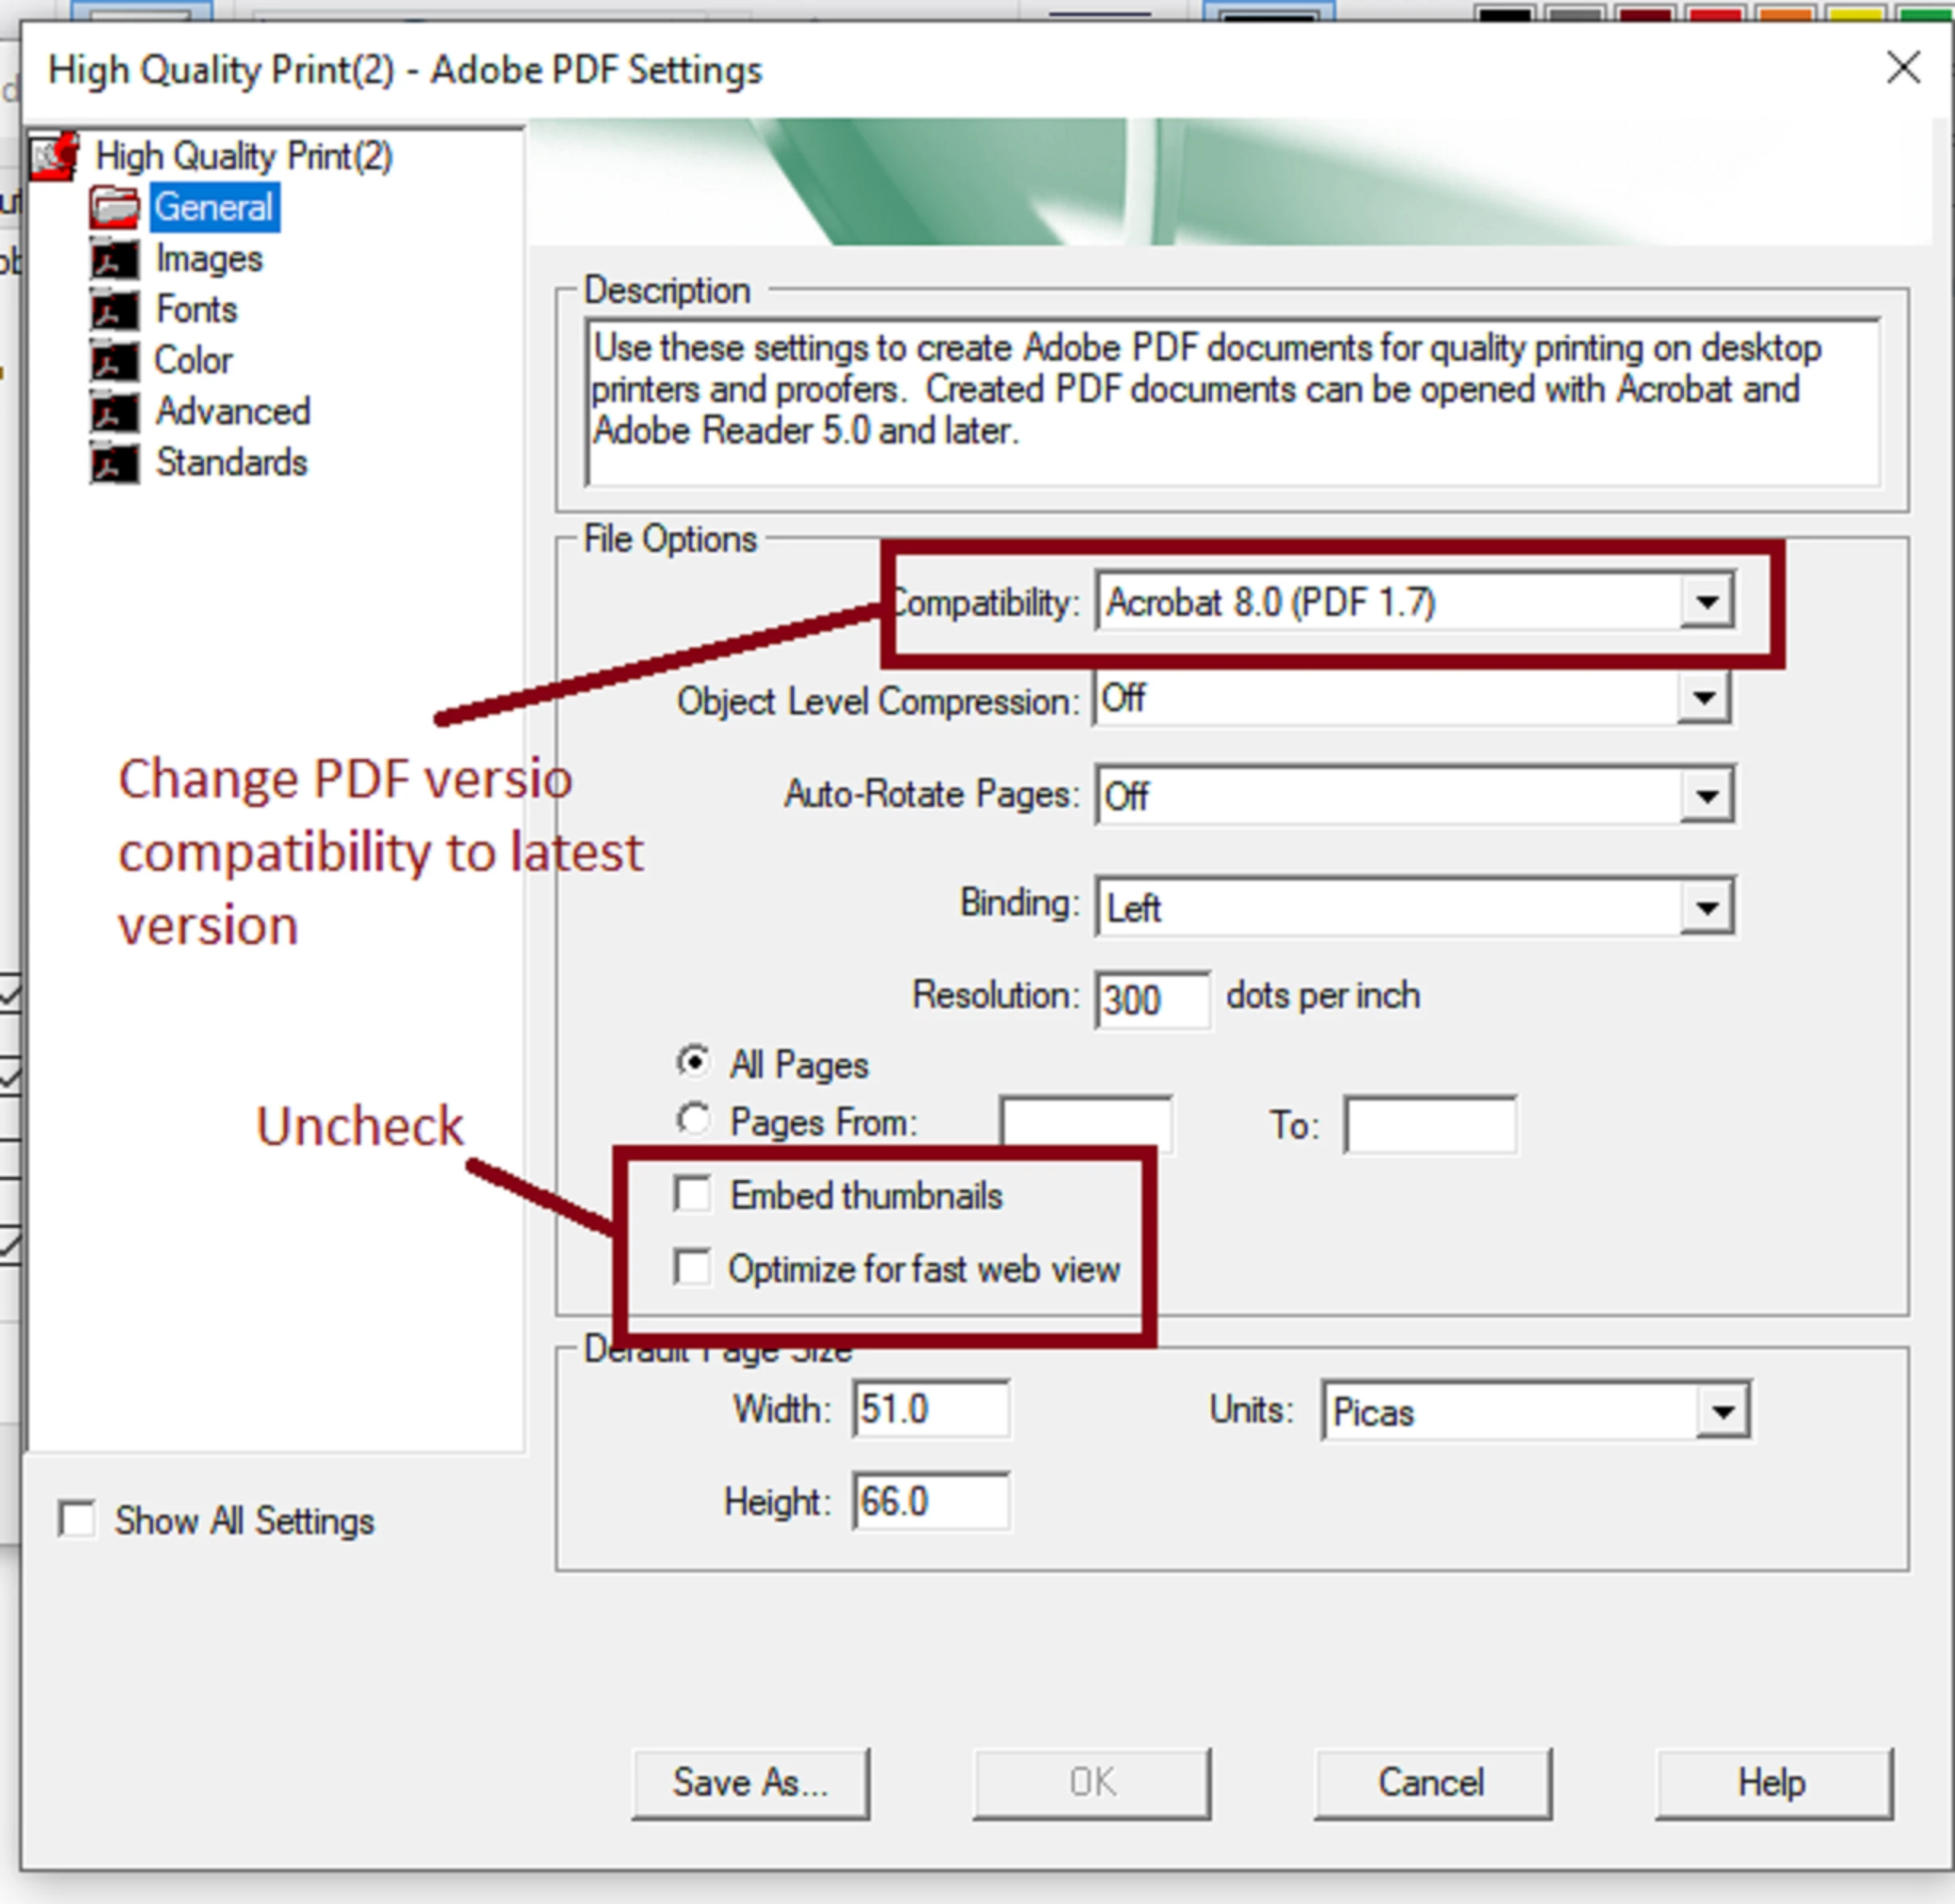Click the Advanced settings icon
The height and width of the screenshot is (1904, 1955).
pyautogui.click(x=115, y=412)
